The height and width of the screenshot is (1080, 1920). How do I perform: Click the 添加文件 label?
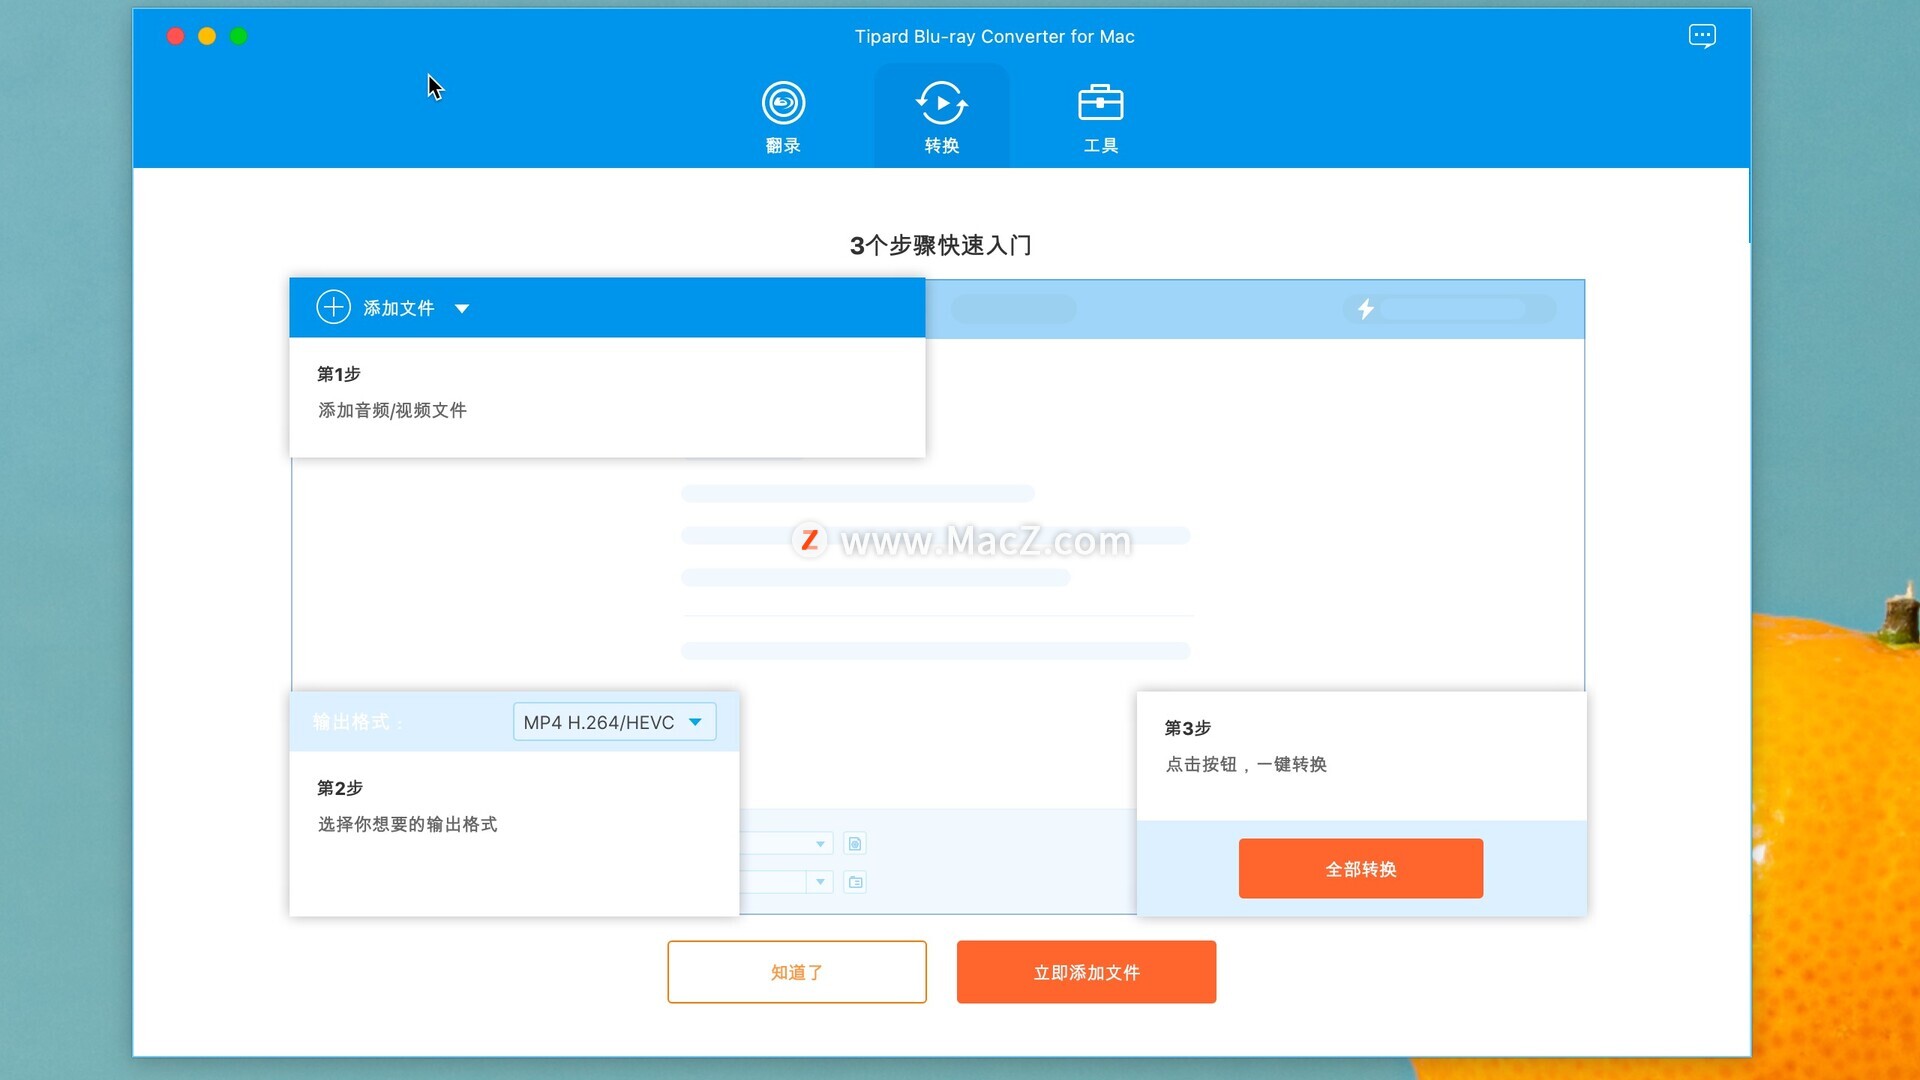pyautogui.click(x=399, y=308)
